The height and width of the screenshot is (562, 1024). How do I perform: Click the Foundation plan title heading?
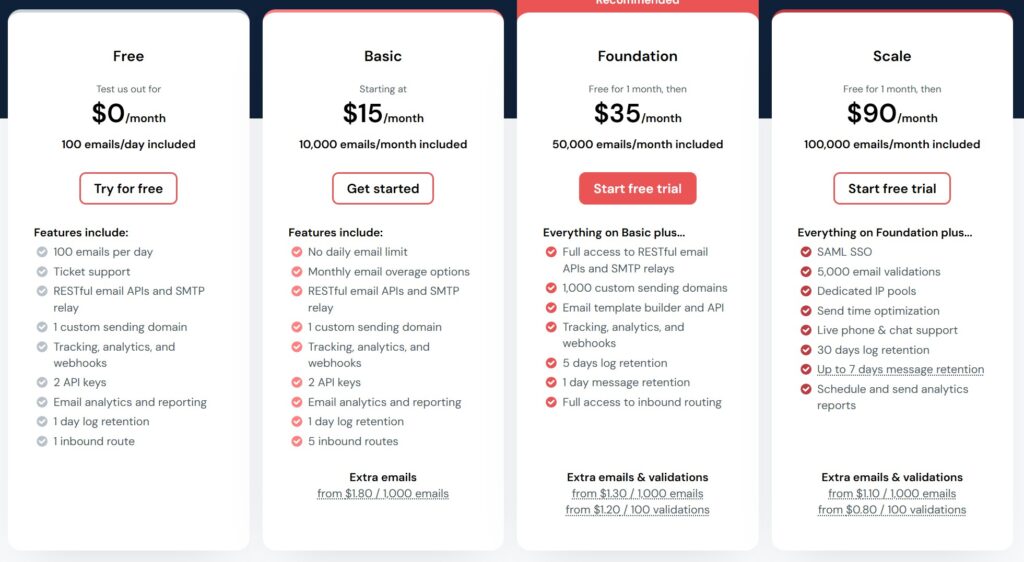637,56
